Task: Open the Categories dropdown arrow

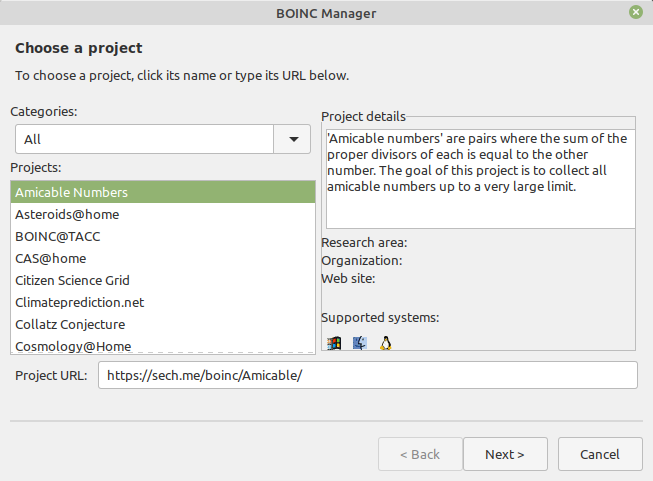Action: 293,139
